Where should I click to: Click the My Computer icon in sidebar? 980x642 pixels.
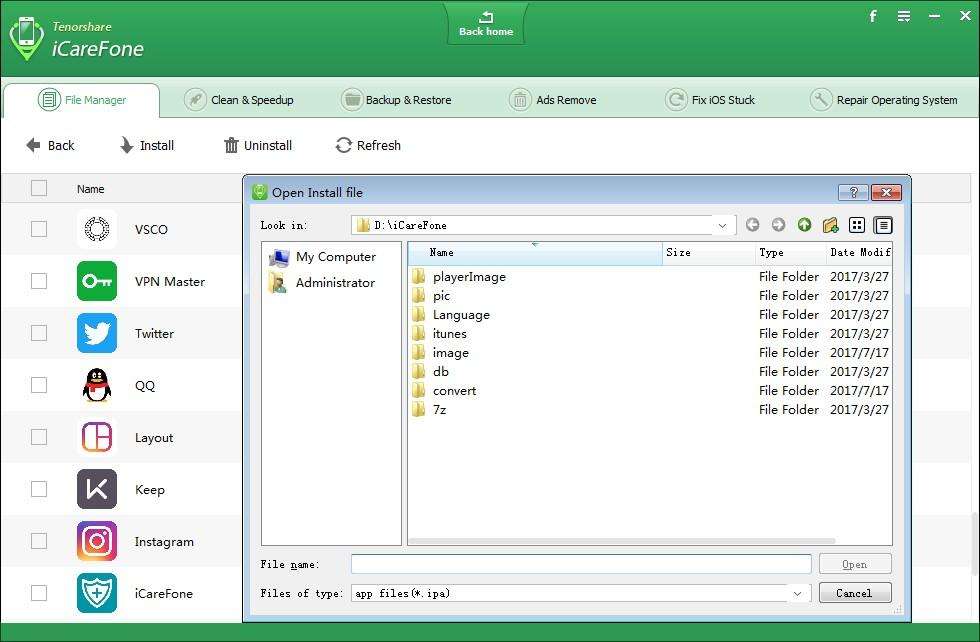coord(279,257)
